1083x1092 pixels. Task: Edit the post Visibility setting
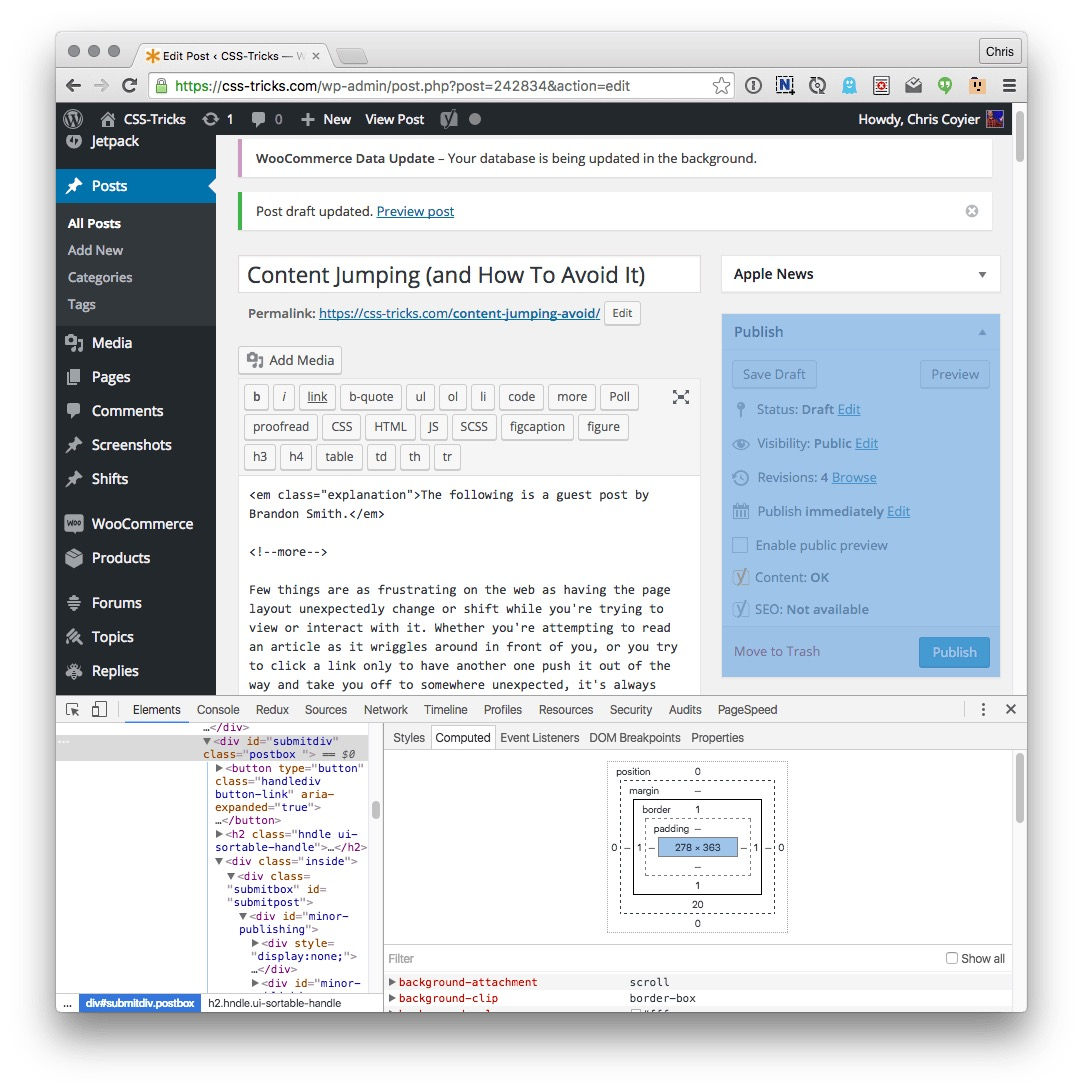tap(866, 443)
